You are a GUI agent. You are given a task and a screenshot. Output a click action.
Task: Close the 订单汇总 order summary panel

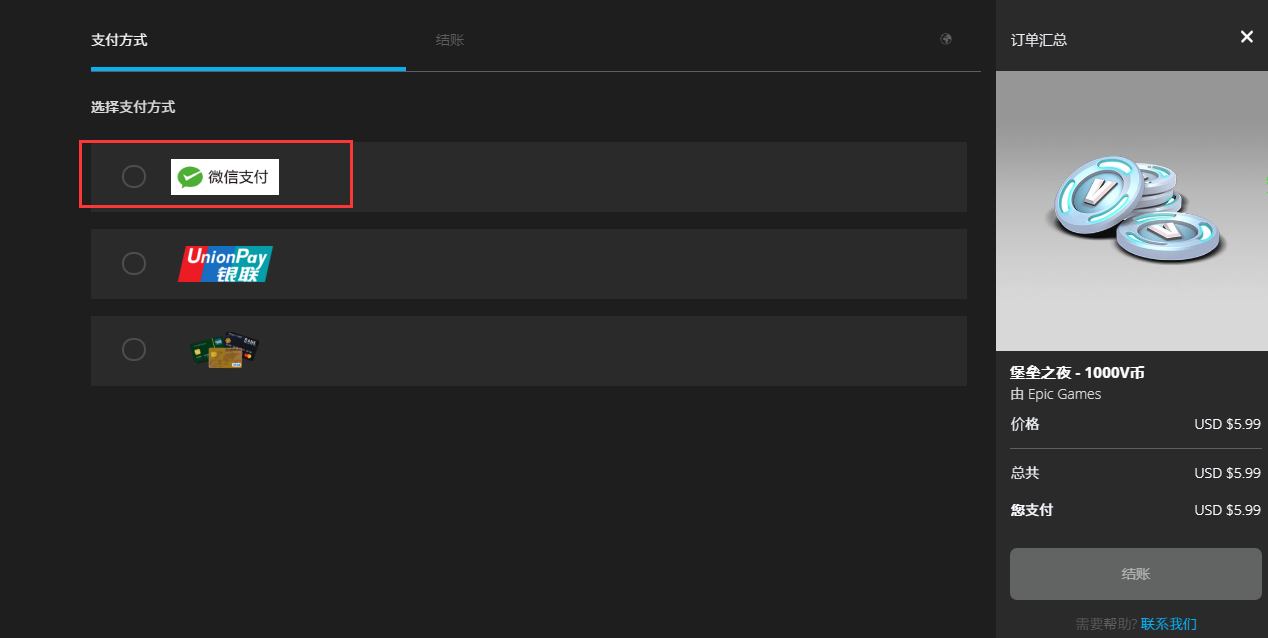1246,37
